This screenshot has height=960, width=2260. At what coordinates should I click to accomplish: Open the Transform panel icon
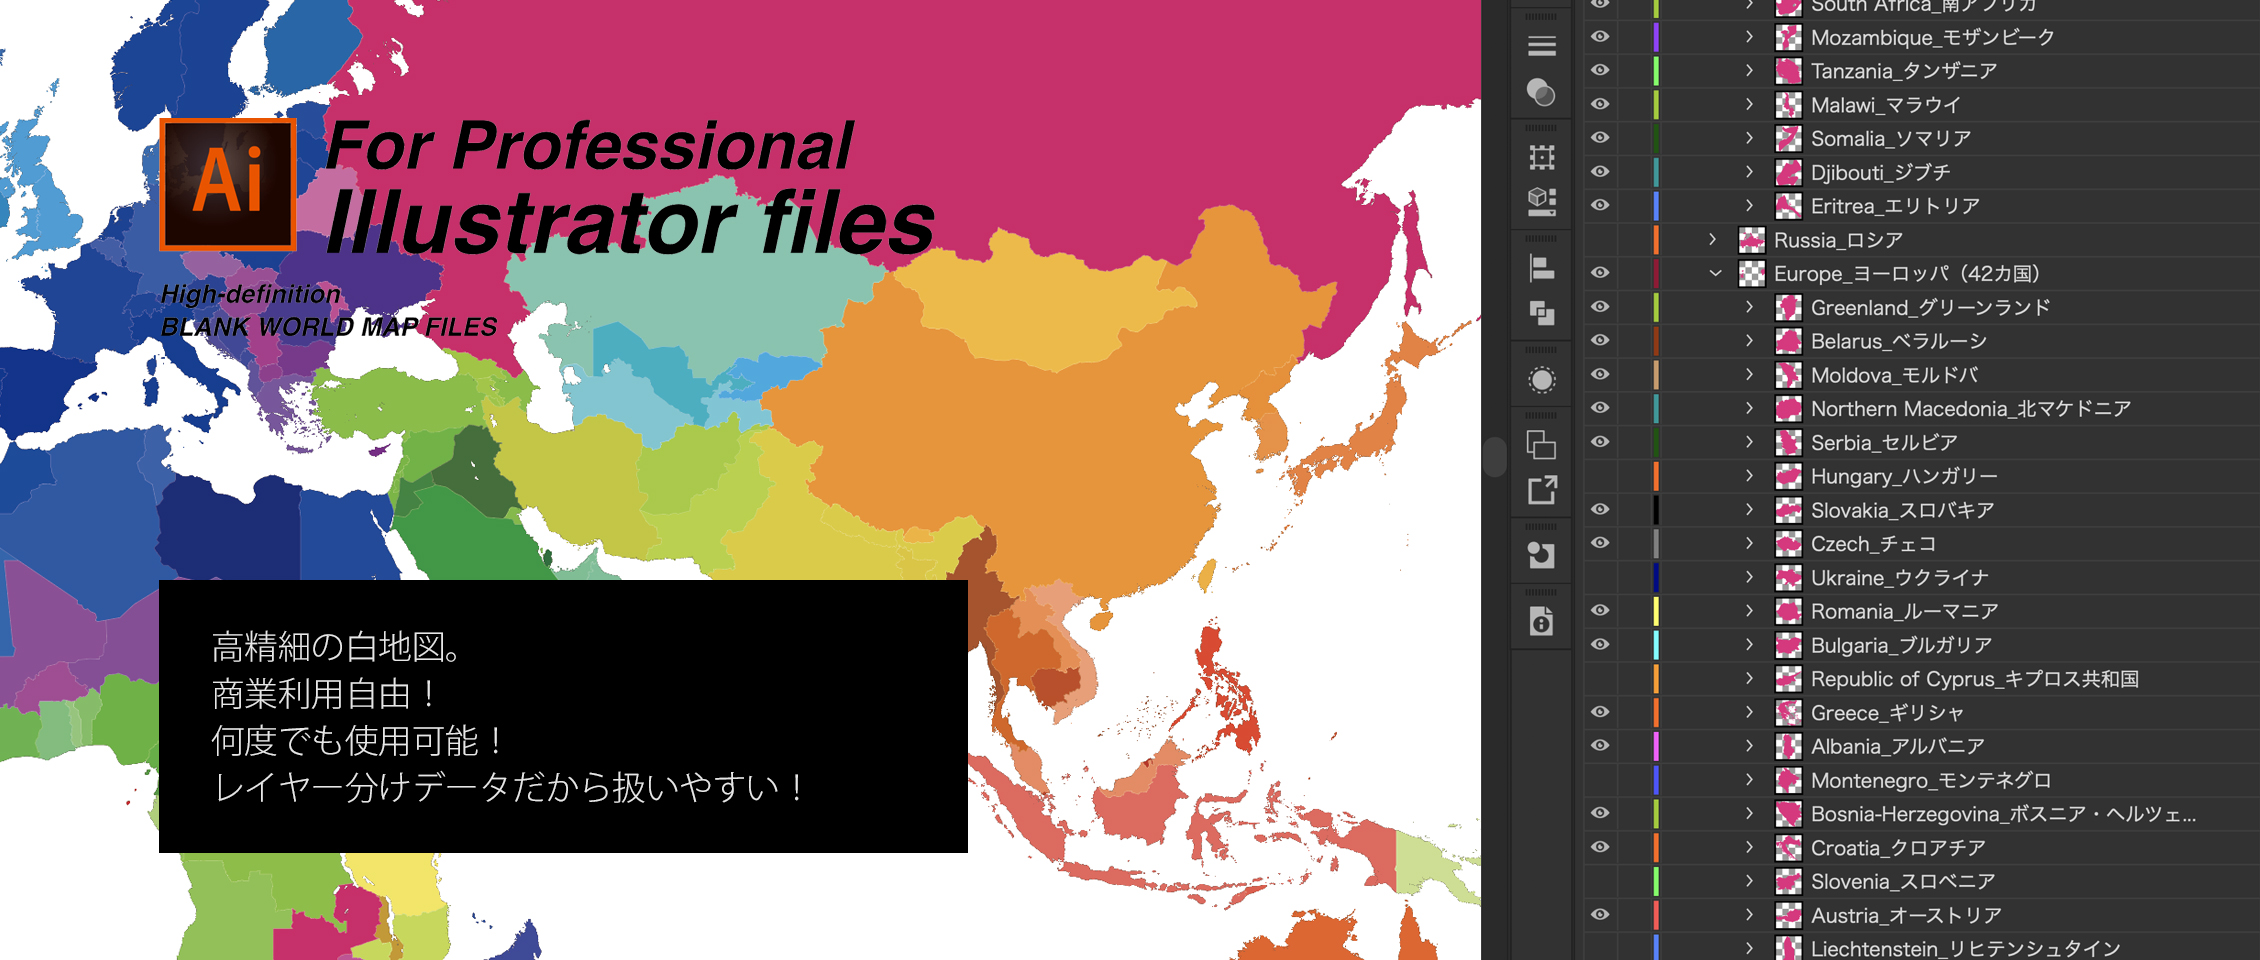point(1541,157)
